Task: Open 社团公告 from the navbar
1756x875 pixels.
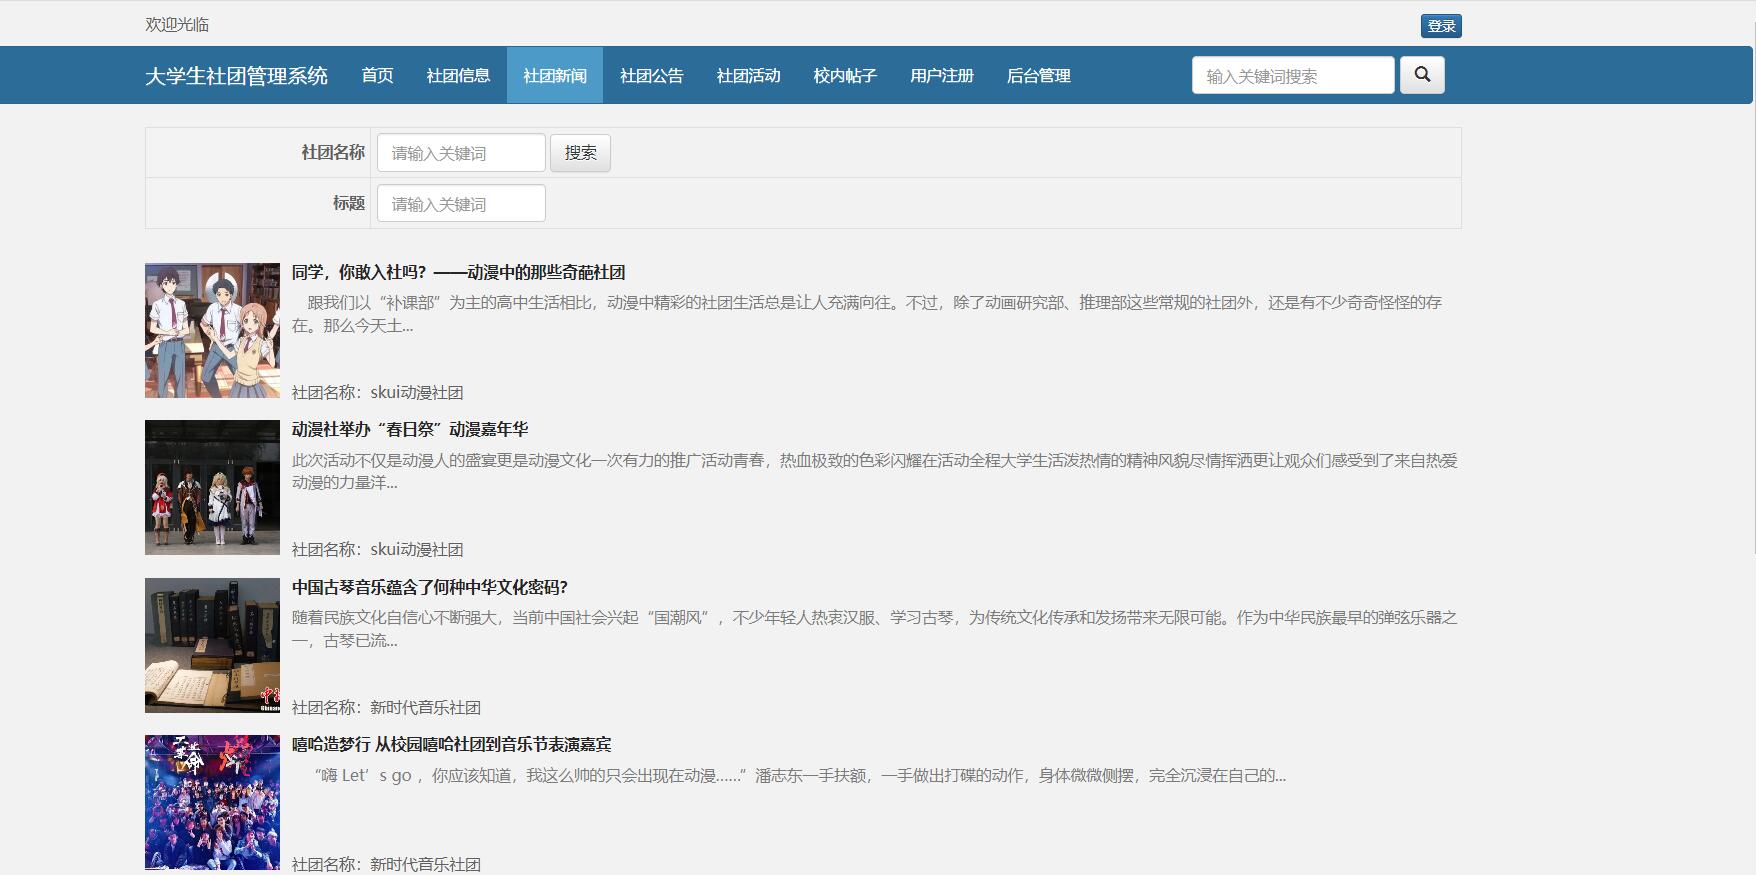Action: (x=652, y=75)
